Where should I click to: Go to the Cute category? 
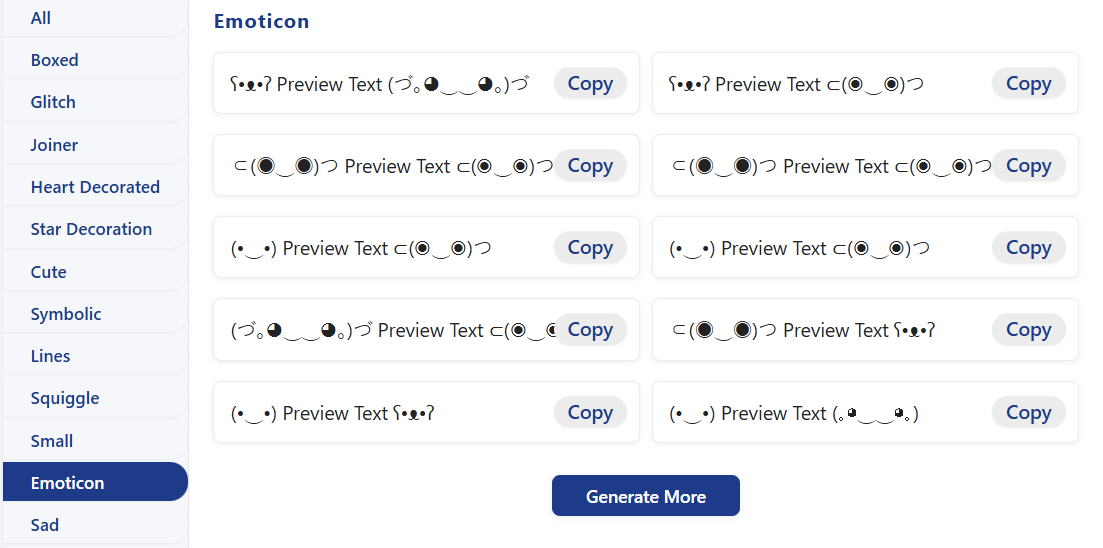tap(95, 272)
